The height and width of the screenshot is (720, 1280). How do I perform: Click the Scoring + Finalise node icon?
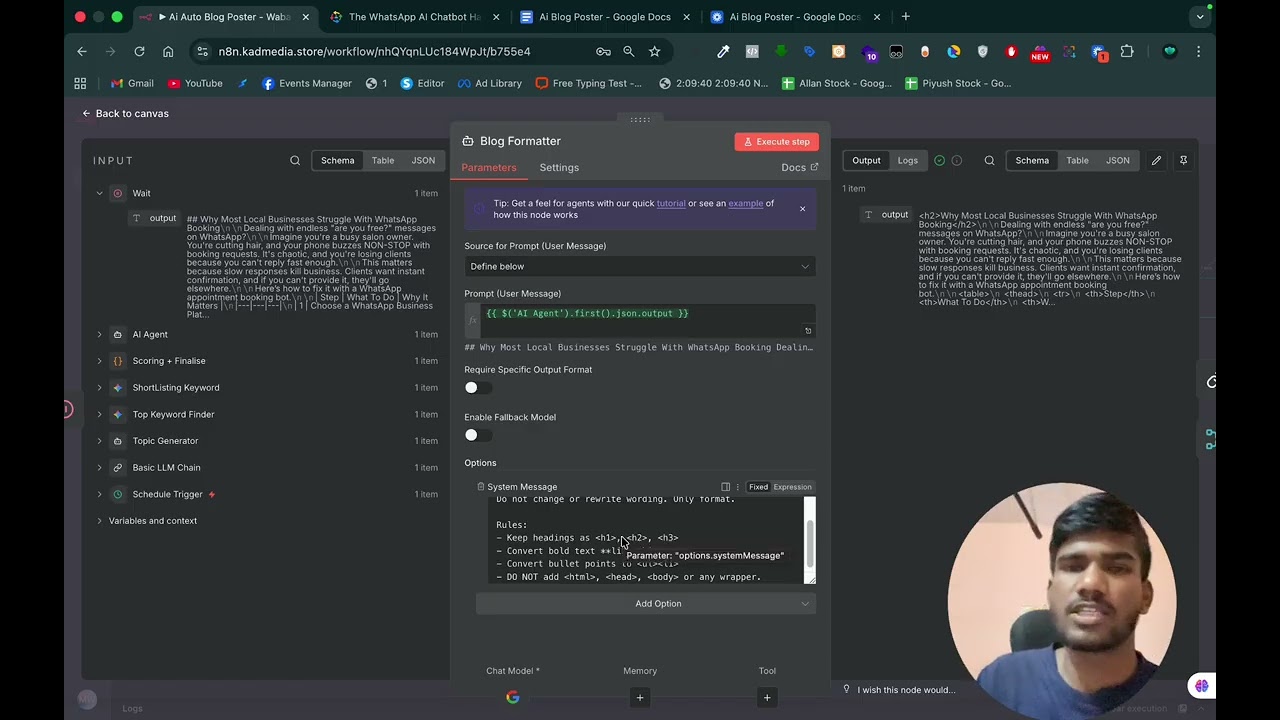click(x=117, y=361)
